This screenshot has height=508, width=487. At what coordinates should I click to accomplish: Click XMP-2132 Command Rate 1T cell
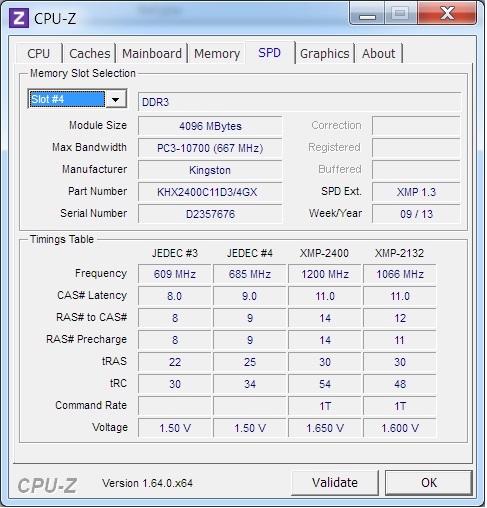[x=400, y=406]
